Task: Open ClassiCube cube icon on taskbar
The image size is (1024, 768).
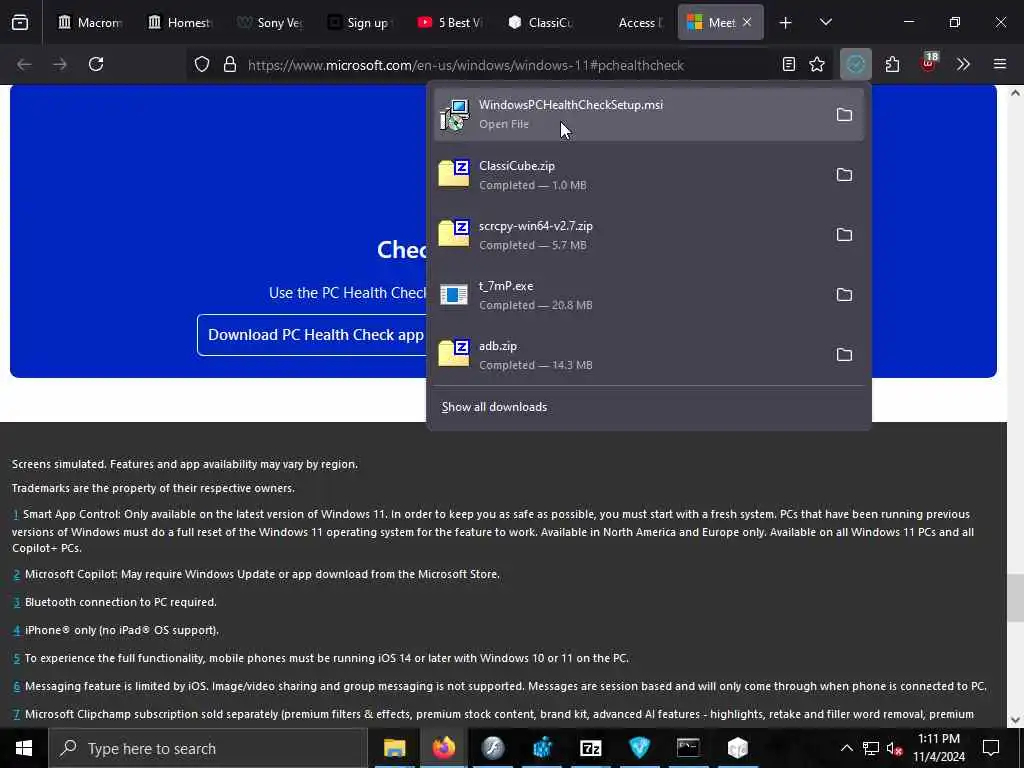Action: (x=737, y=748)
